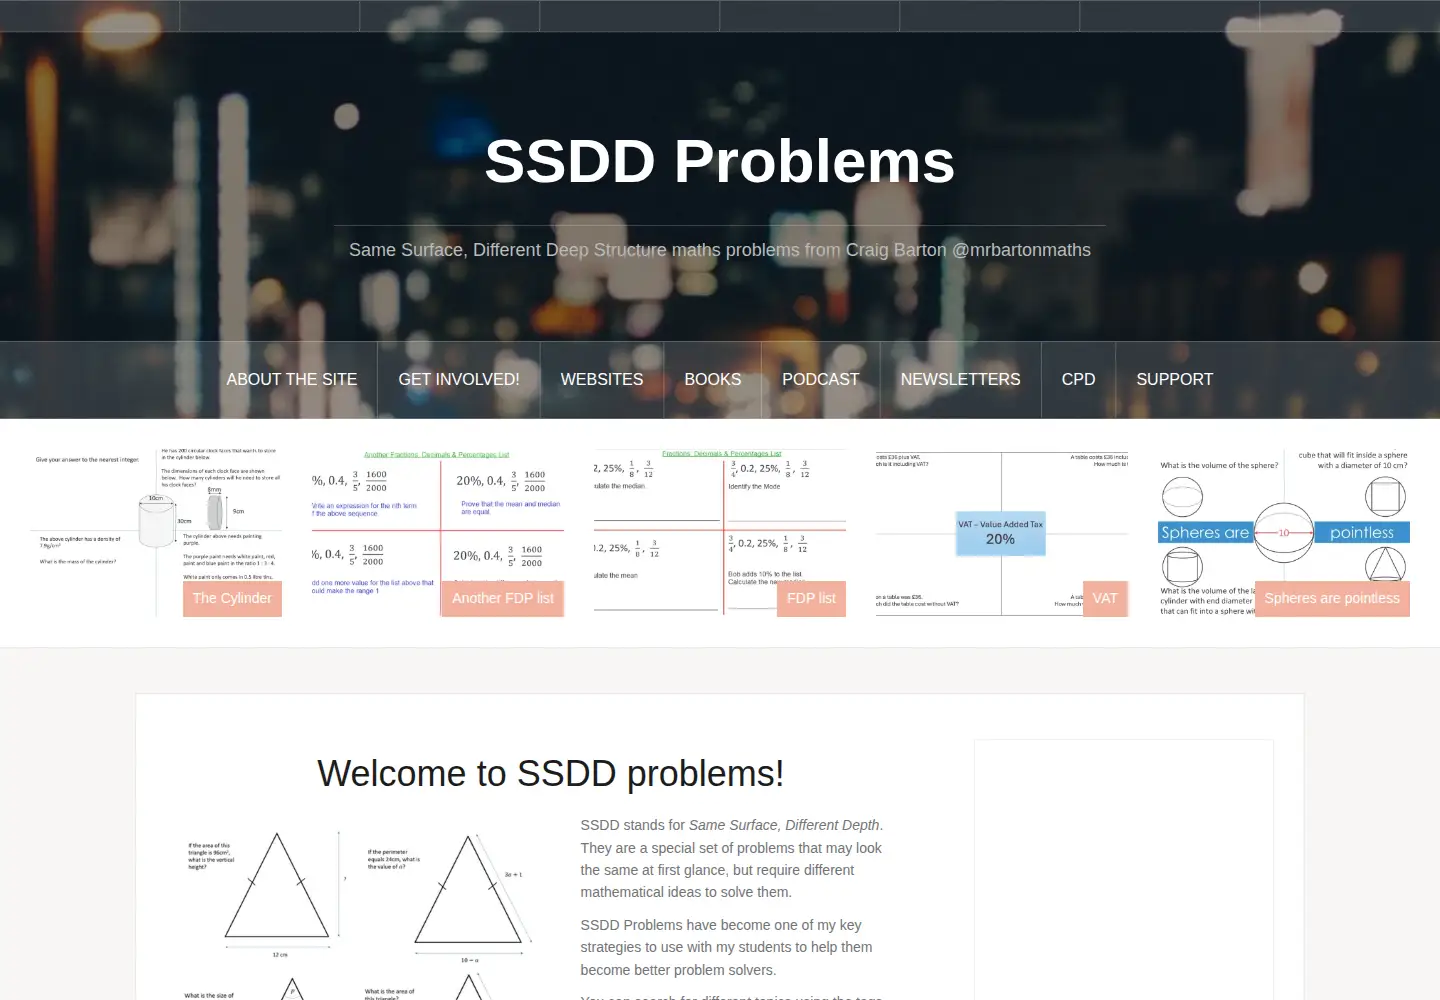Open the Newsletters menu item

961,380
